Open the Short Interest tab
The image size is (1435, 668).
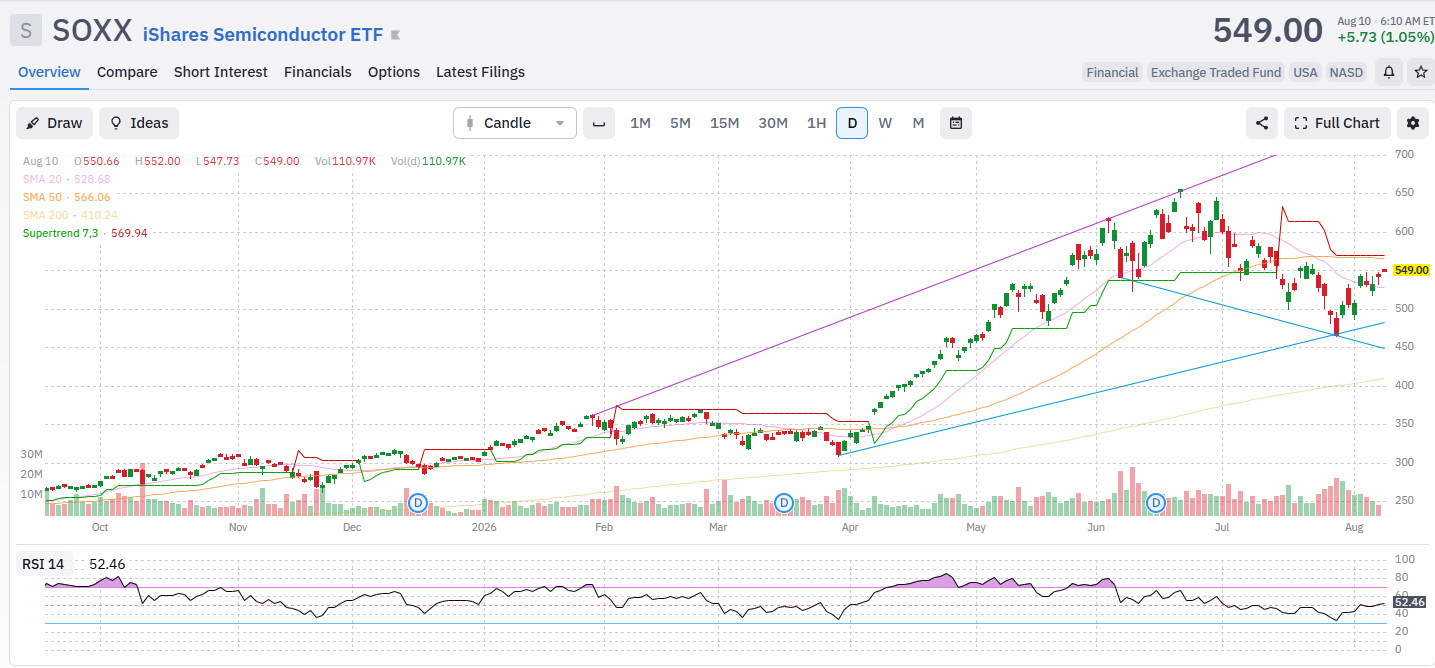221,72
